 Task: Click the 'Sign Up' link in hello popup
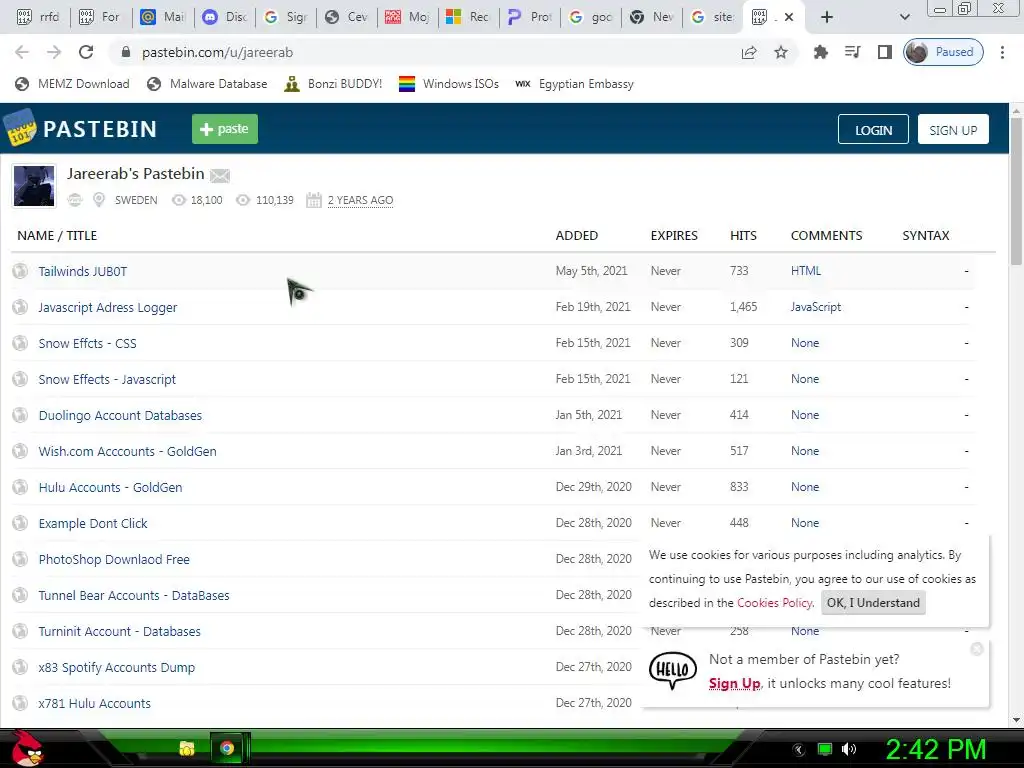pos(735,683)
